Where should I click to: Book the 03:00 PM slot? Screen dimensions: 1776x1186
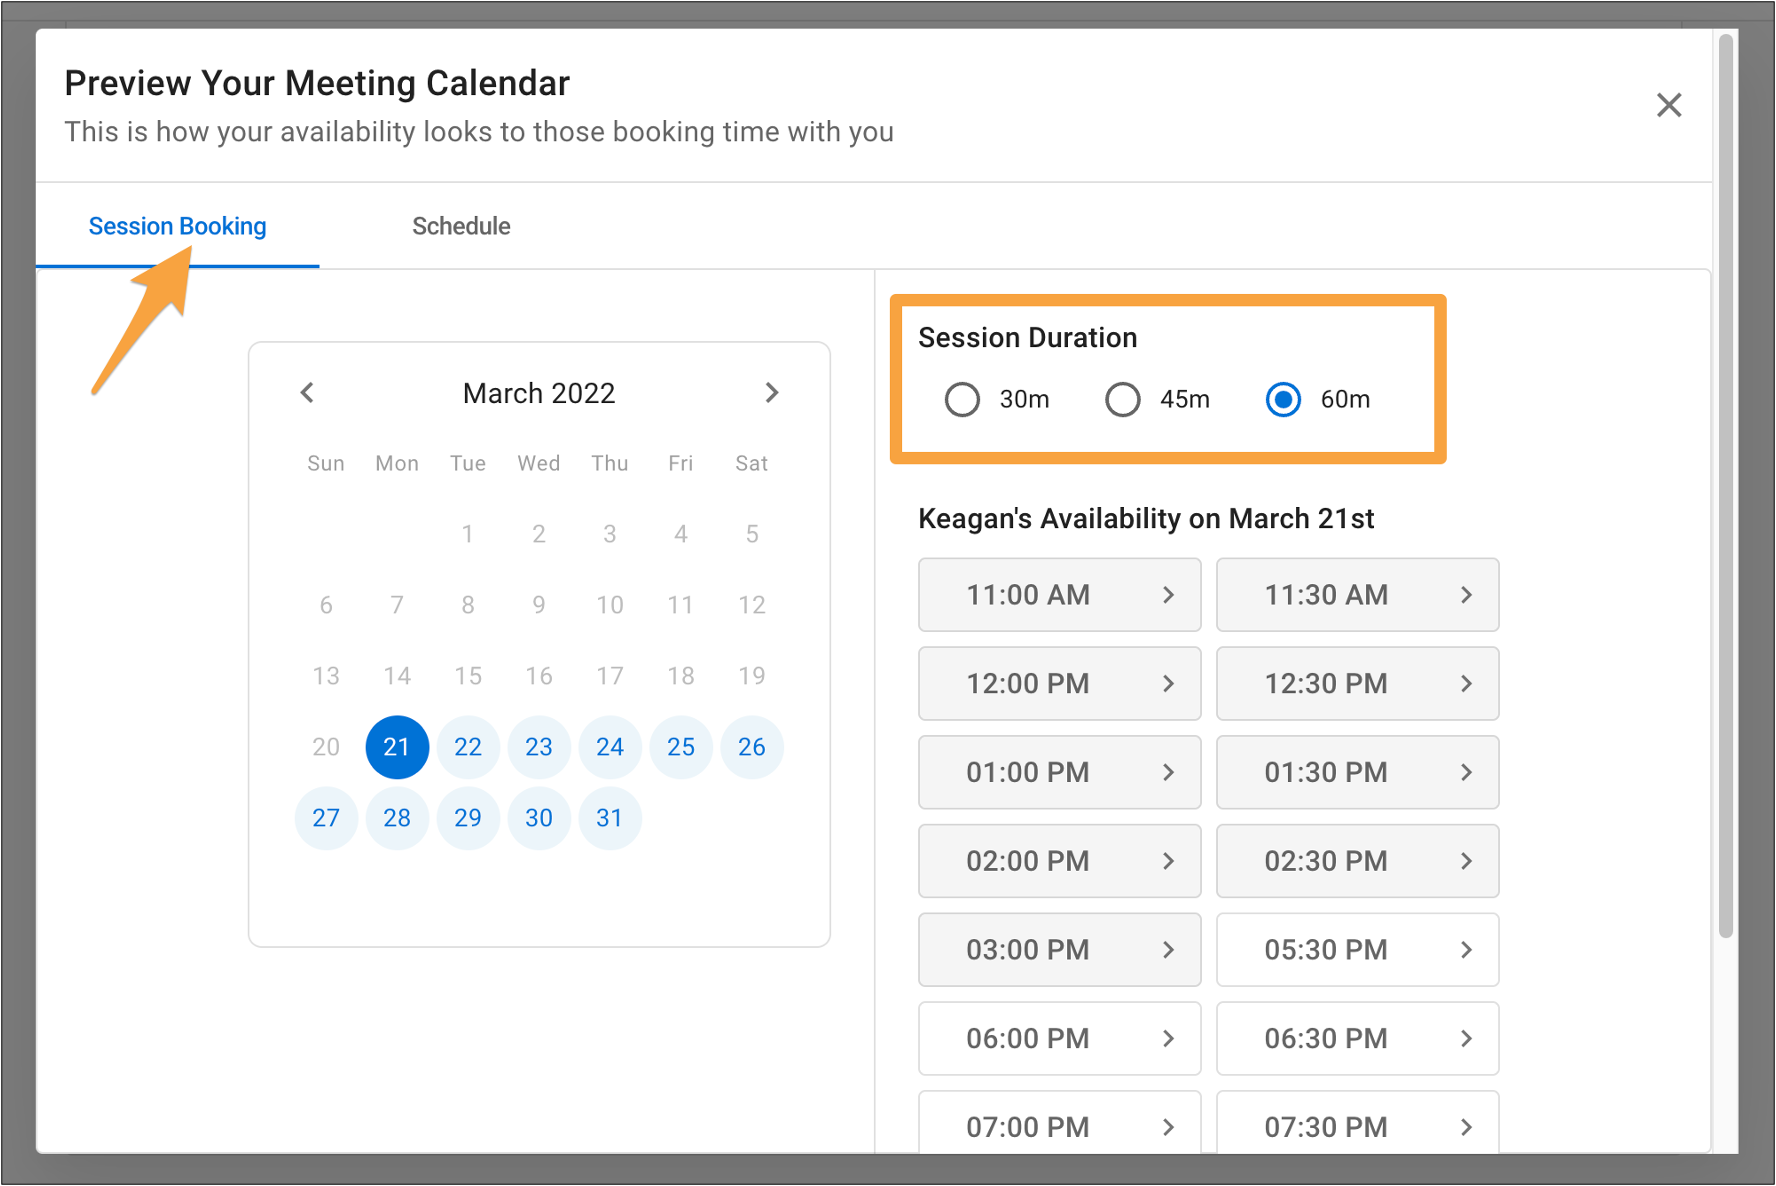click(x=1059, y=950)
